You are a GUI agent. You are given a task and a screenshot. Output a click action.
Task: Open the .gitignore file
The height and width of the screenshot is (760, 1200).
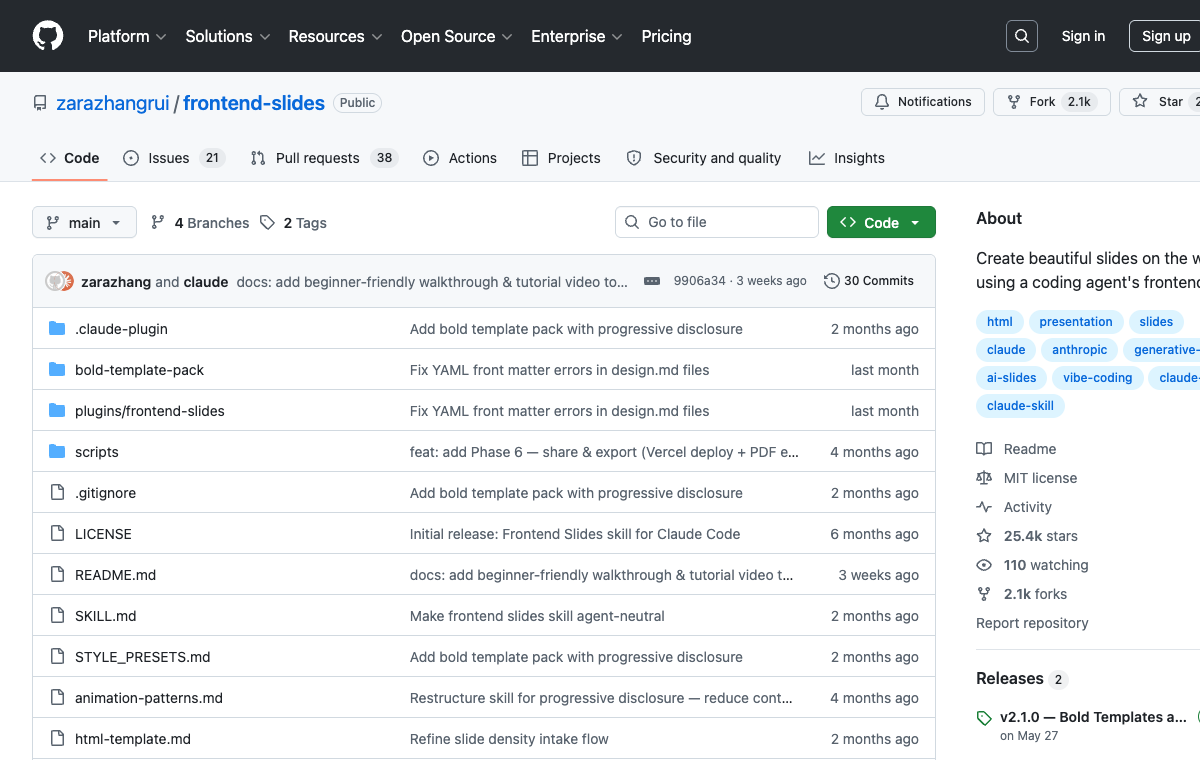click(x=105, y=493)
